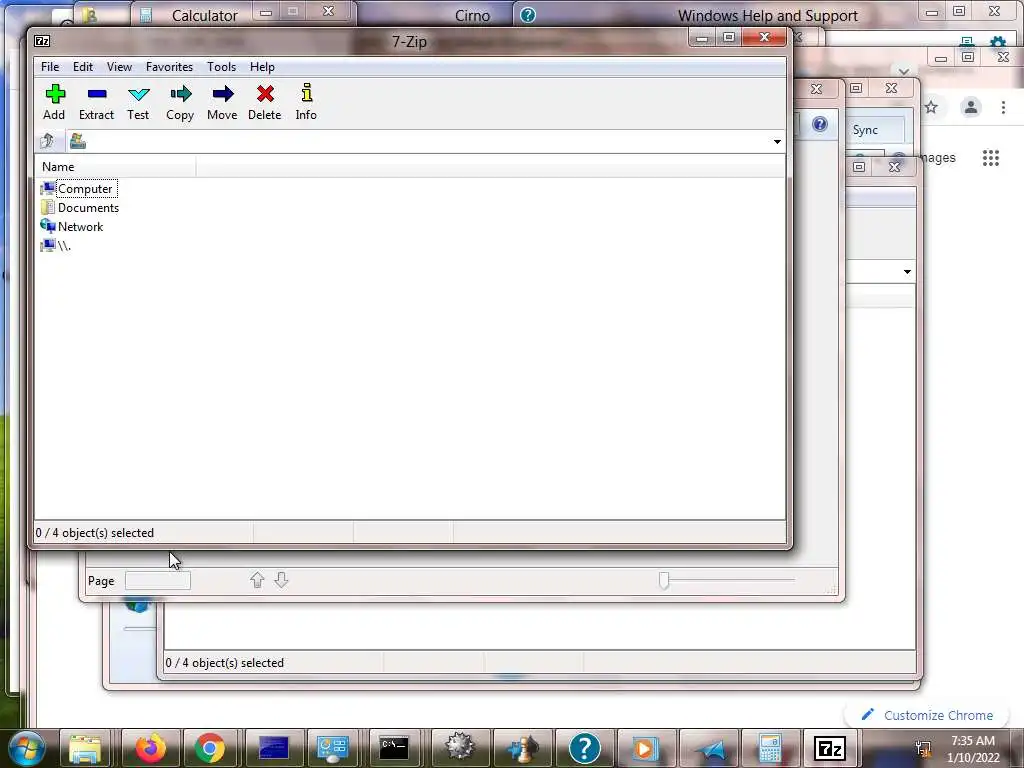Open the Favorites menu

click(169, 67)
